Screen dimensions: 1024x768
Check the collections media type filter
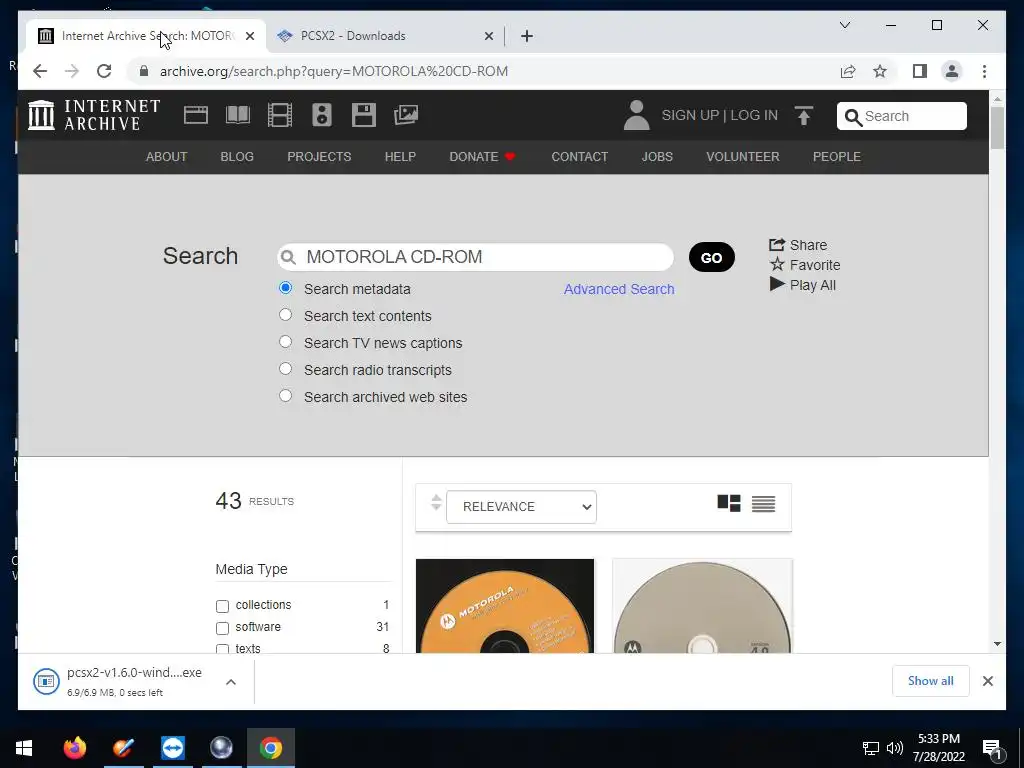click(222, 606)
